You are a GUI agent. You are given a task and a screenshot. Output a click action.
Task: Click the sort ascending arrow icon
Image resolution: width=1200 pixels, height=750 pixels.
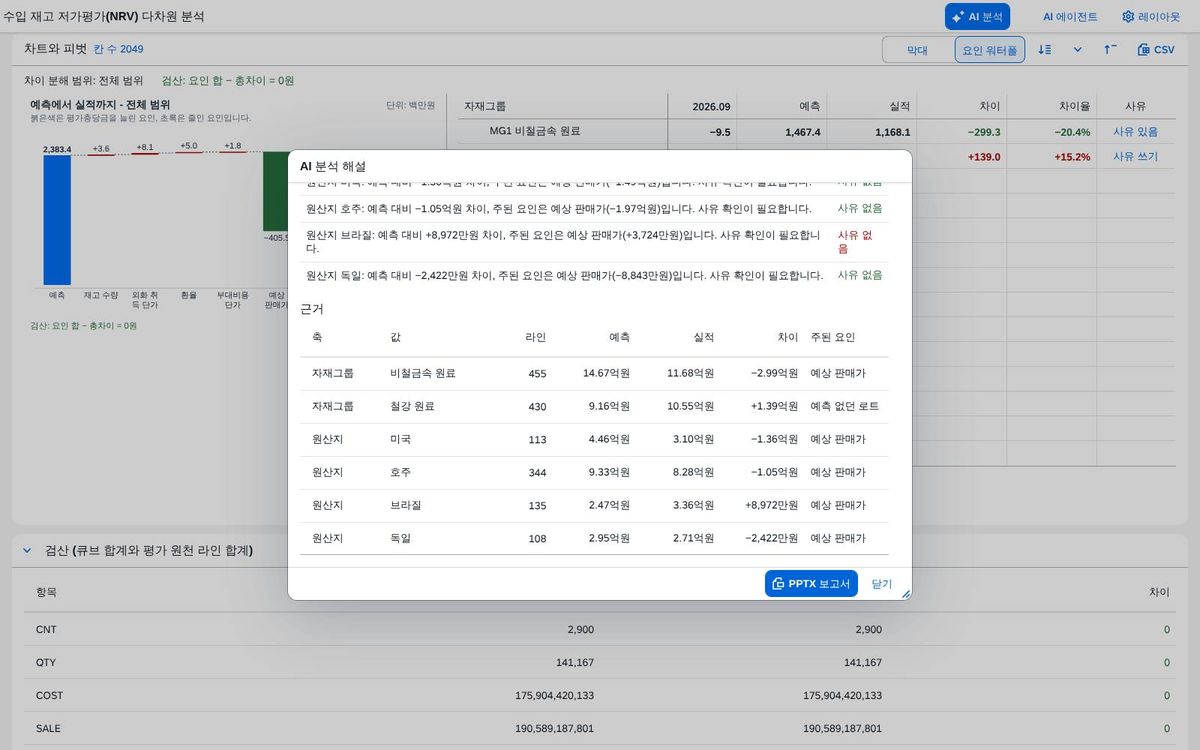(1110, 49)
